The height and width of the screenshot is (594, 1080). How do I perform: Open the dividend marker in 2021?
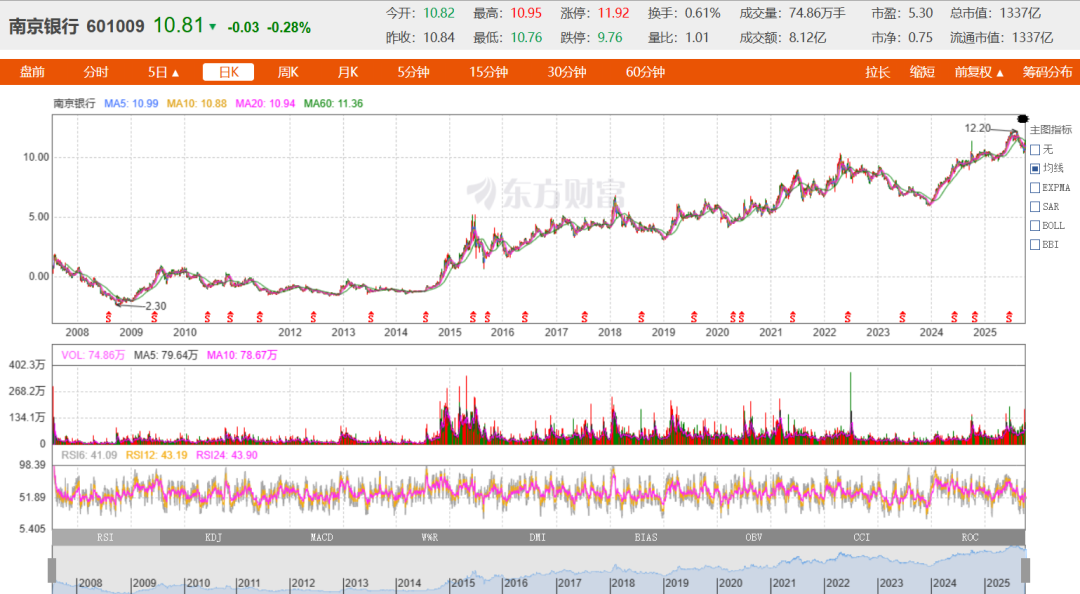tap(793, 317)
